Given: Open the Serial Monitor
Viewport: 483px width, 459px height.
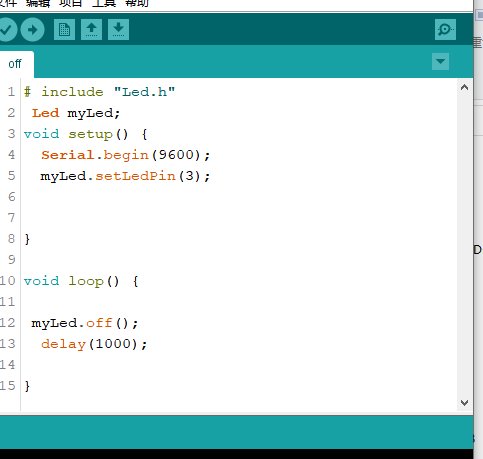Looking at the screenshot, I should (x=445, y=30).
